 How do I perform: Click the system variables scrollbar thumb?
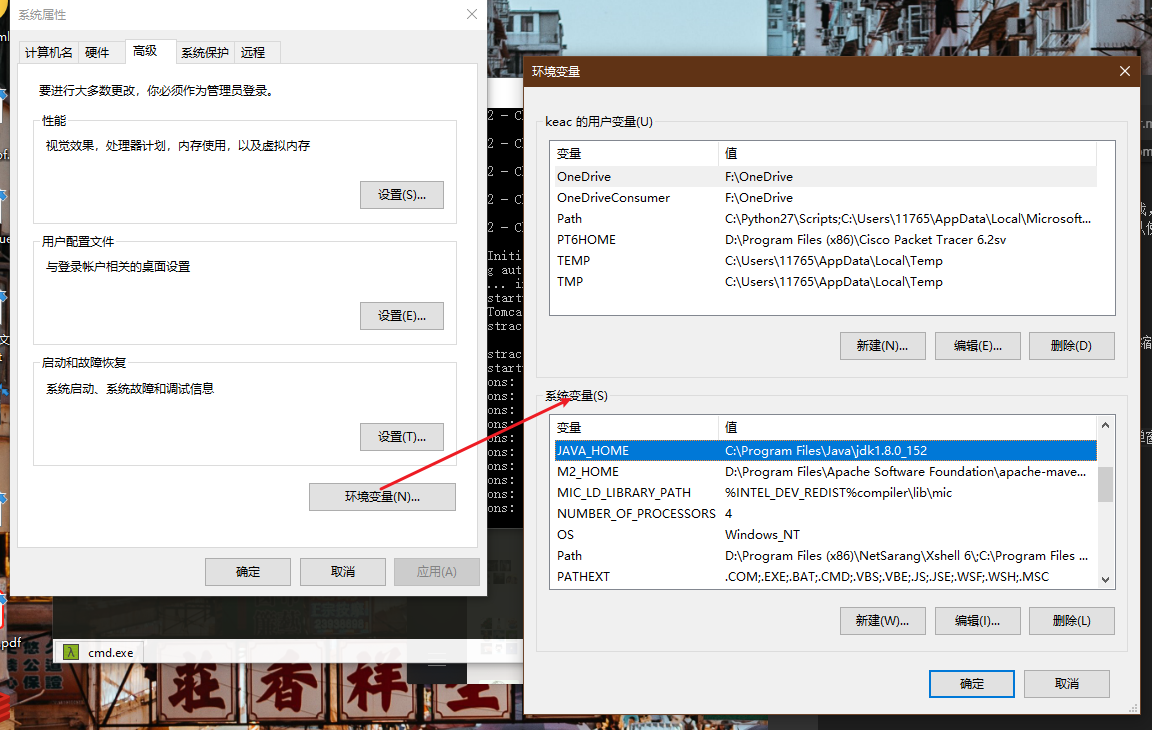pyautogui.click(x=1105, y=484)
